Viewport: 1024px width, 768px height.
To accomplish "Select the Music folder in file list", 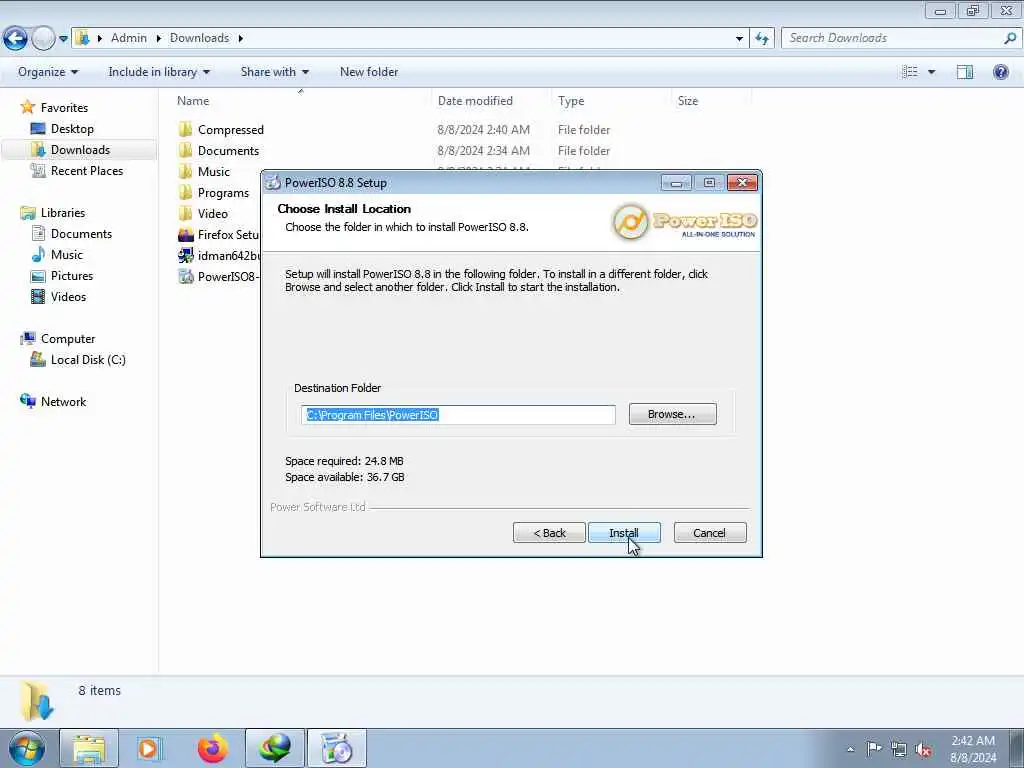I will [214, 172].
